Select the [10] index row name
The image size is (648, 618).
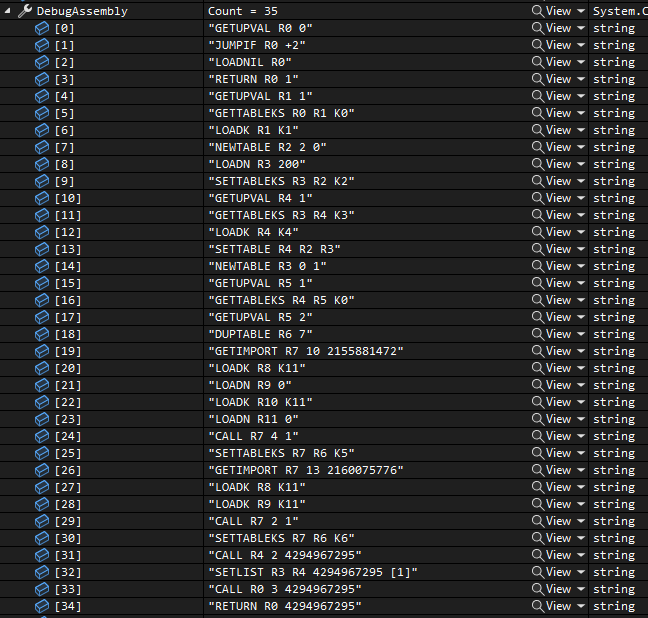68,198
